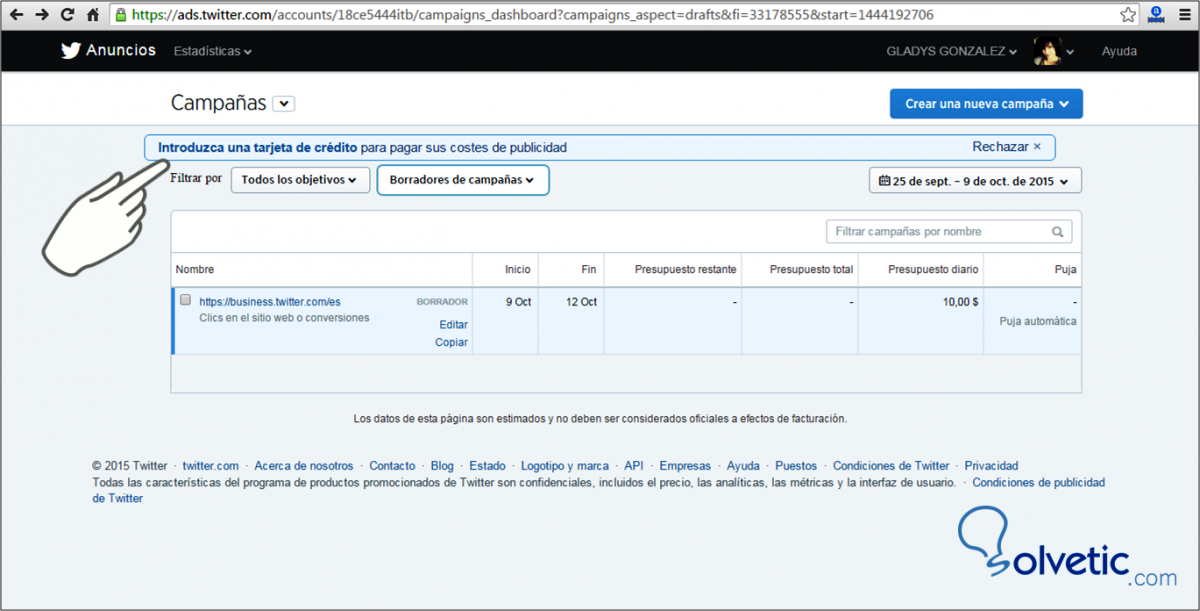Image resolution: width=1200 pixels, height=611 pixels.
Task: Expand the Estadísticas menu
Action: (x=212, y=51)
